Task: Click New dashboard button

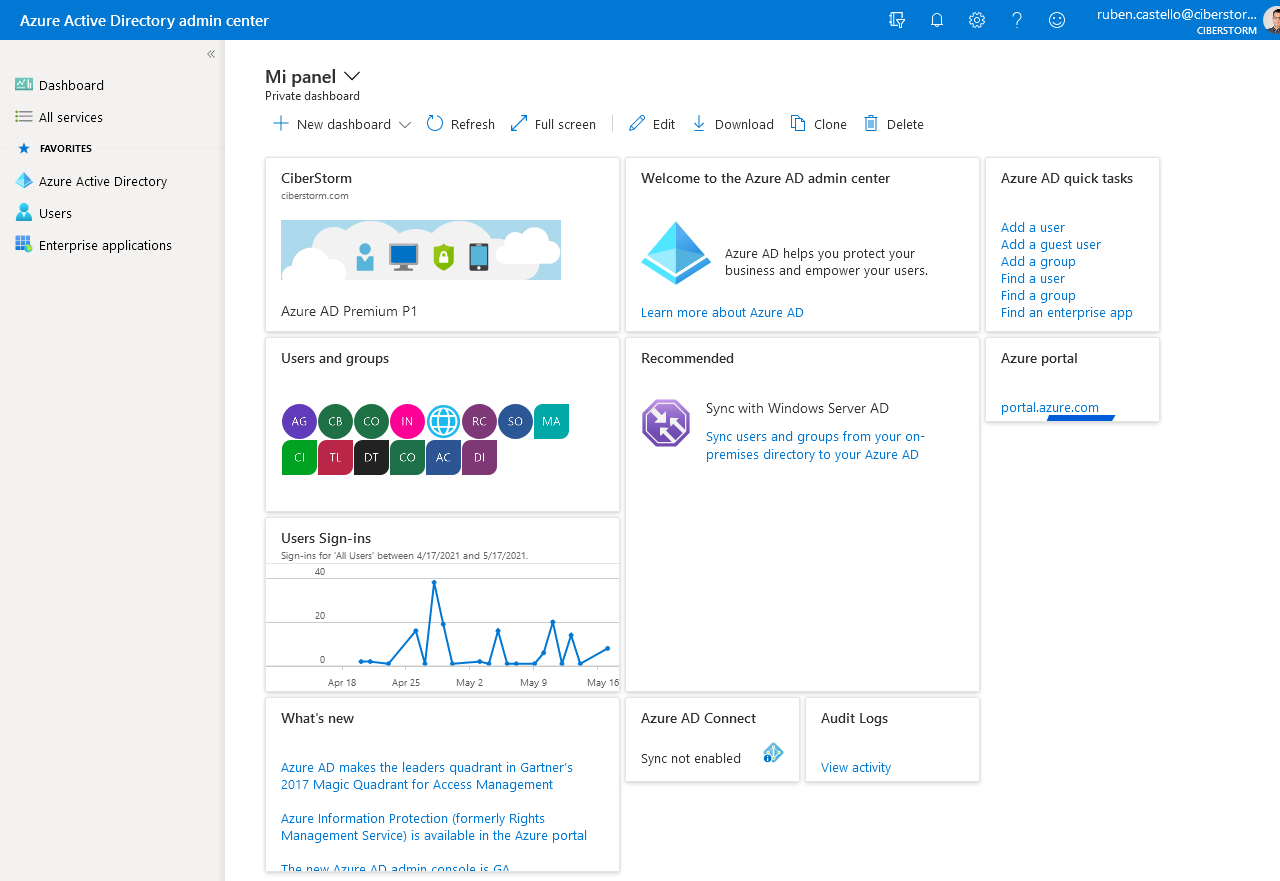Action: (332, 124)
